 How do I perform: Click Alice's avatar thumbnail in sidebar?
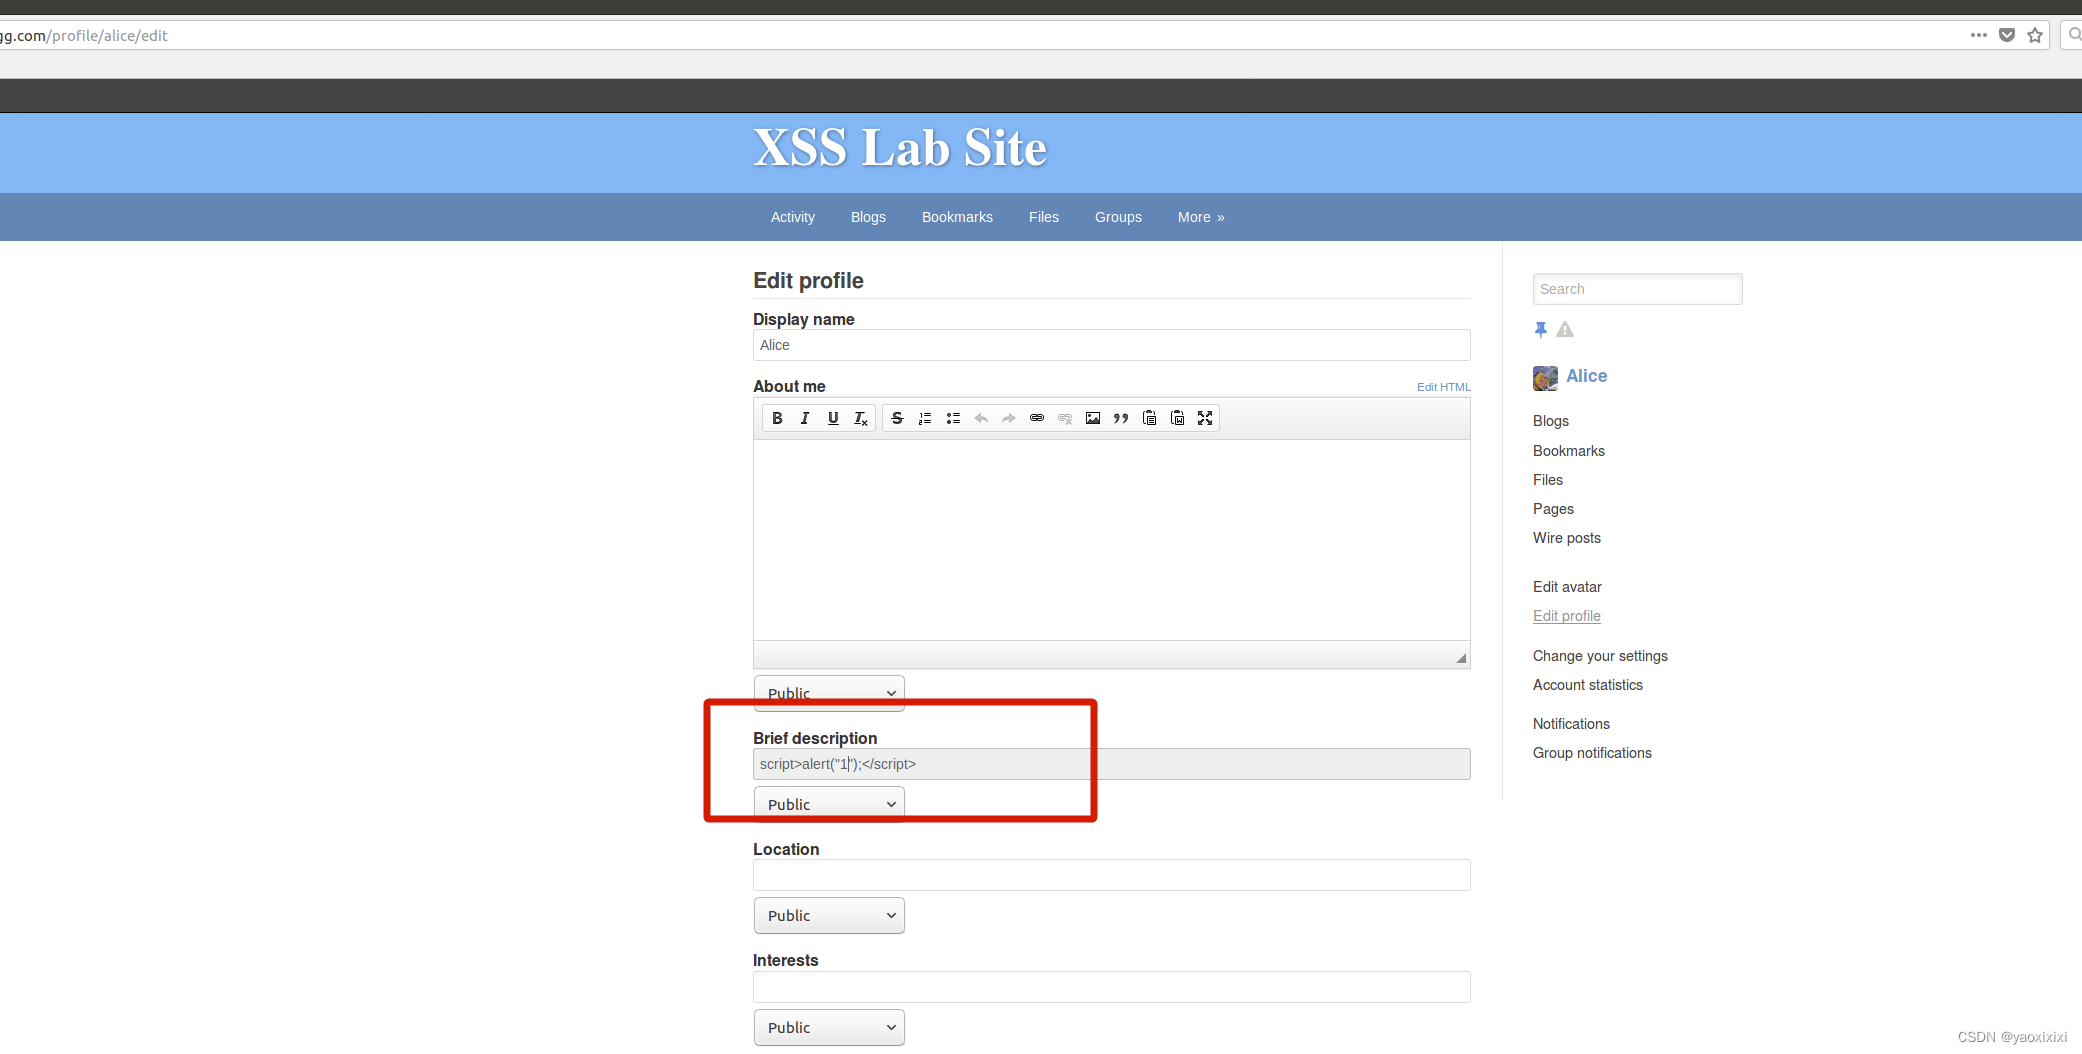(x=1545, y=377)
